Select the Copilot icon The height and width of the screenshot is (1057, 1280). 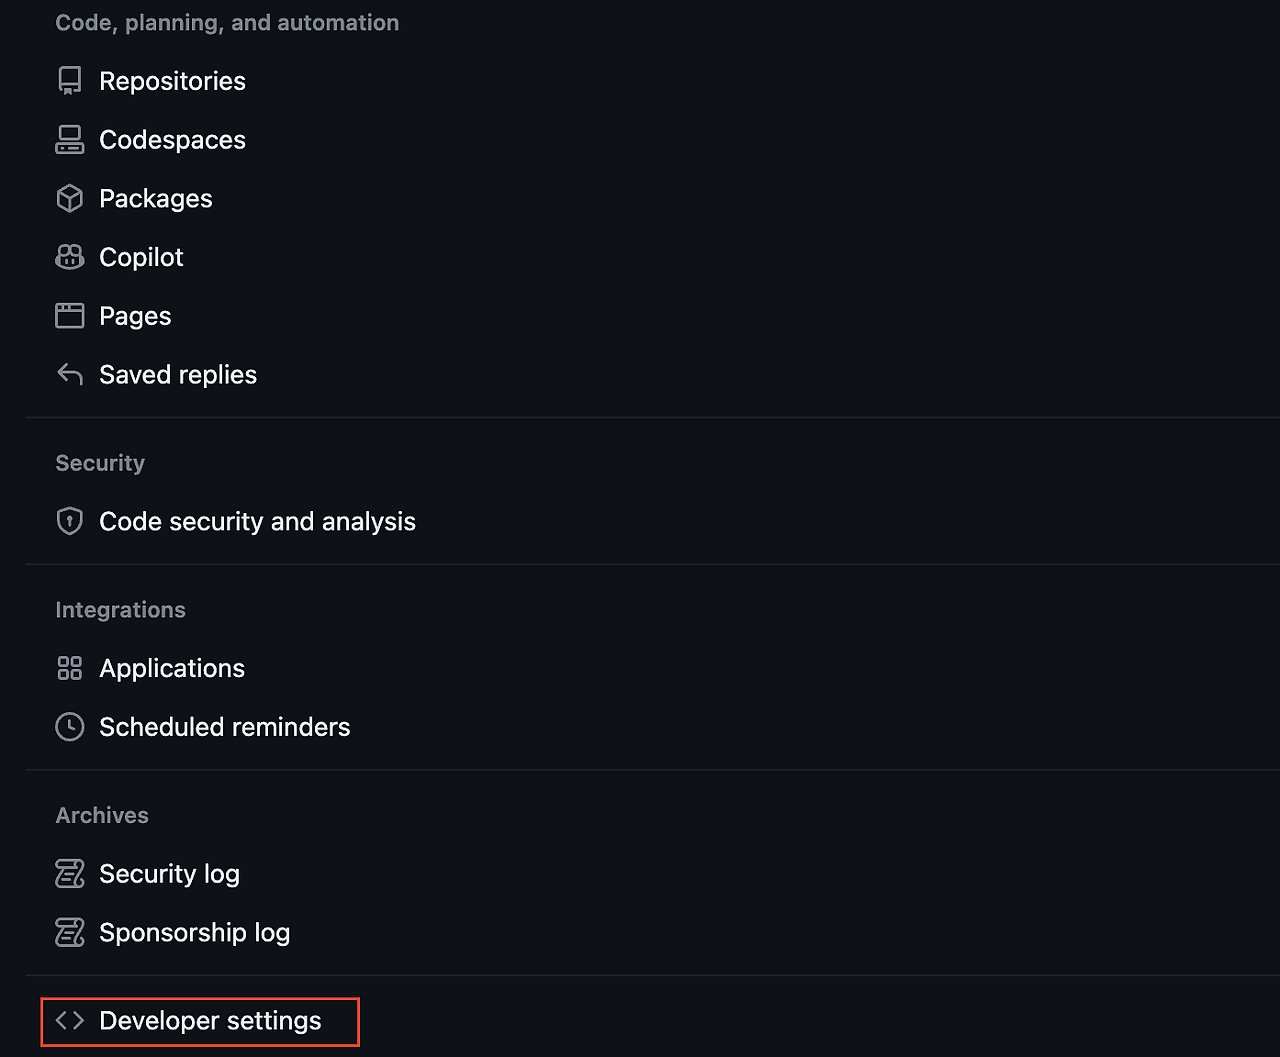(69, 257)
